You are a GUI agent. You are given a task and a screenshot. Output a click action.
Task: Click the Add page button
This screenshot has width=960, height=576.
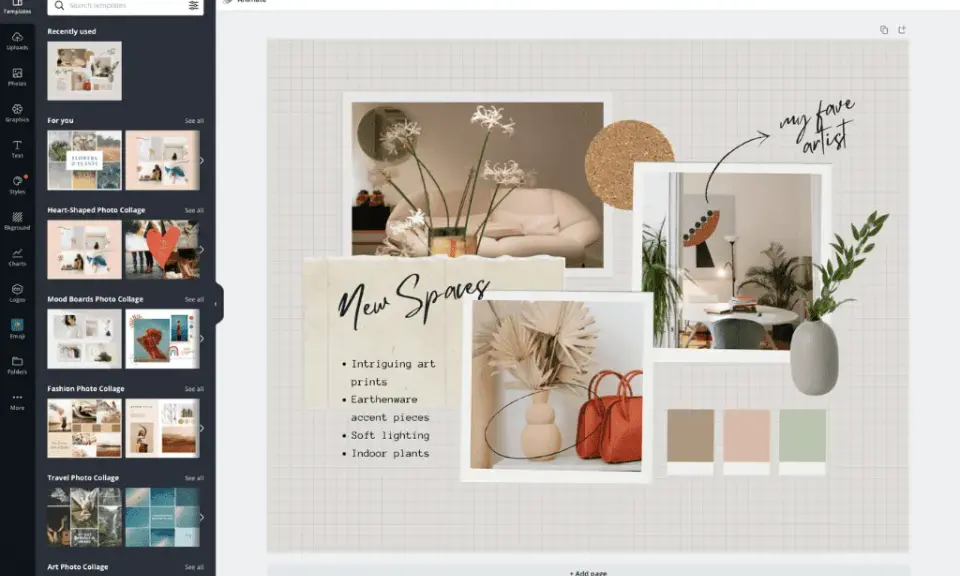coord(588,572)
